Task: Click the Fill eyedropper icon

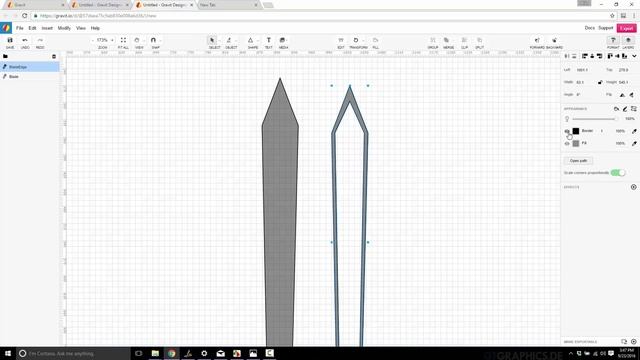Action: 634,143
